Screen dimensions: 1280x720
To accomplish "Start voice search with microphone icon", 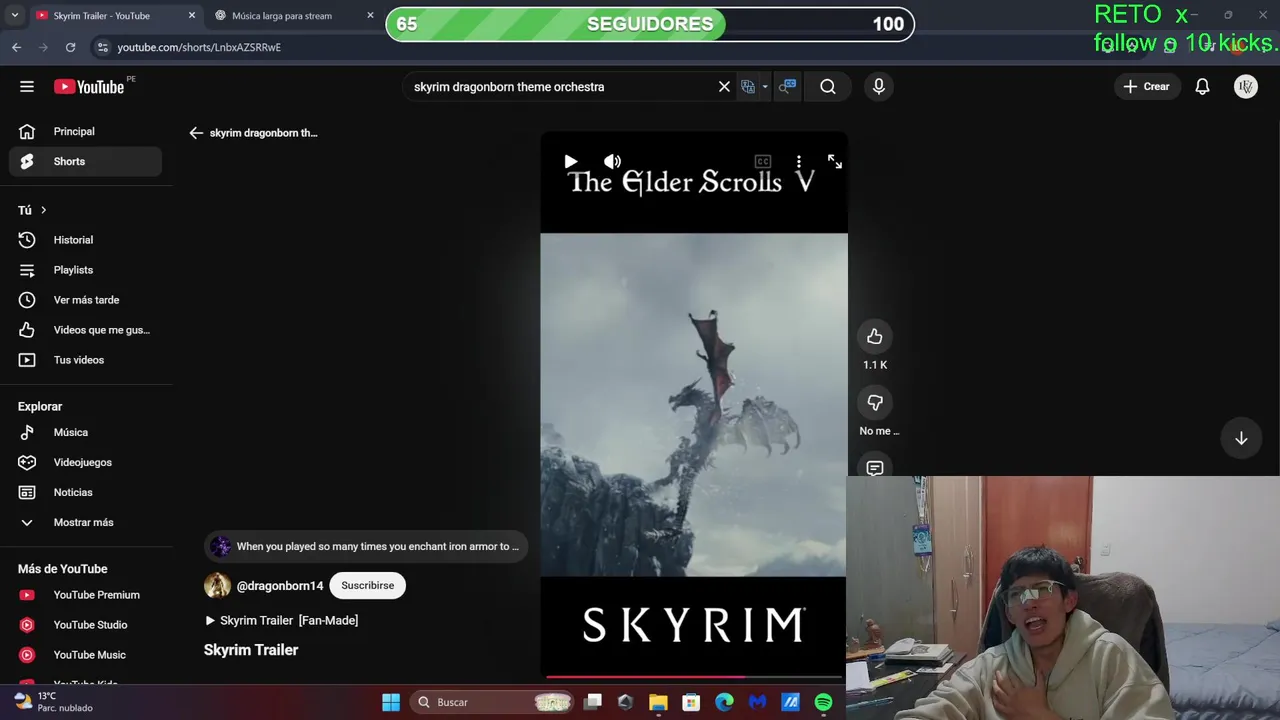I will click(878, 87).
